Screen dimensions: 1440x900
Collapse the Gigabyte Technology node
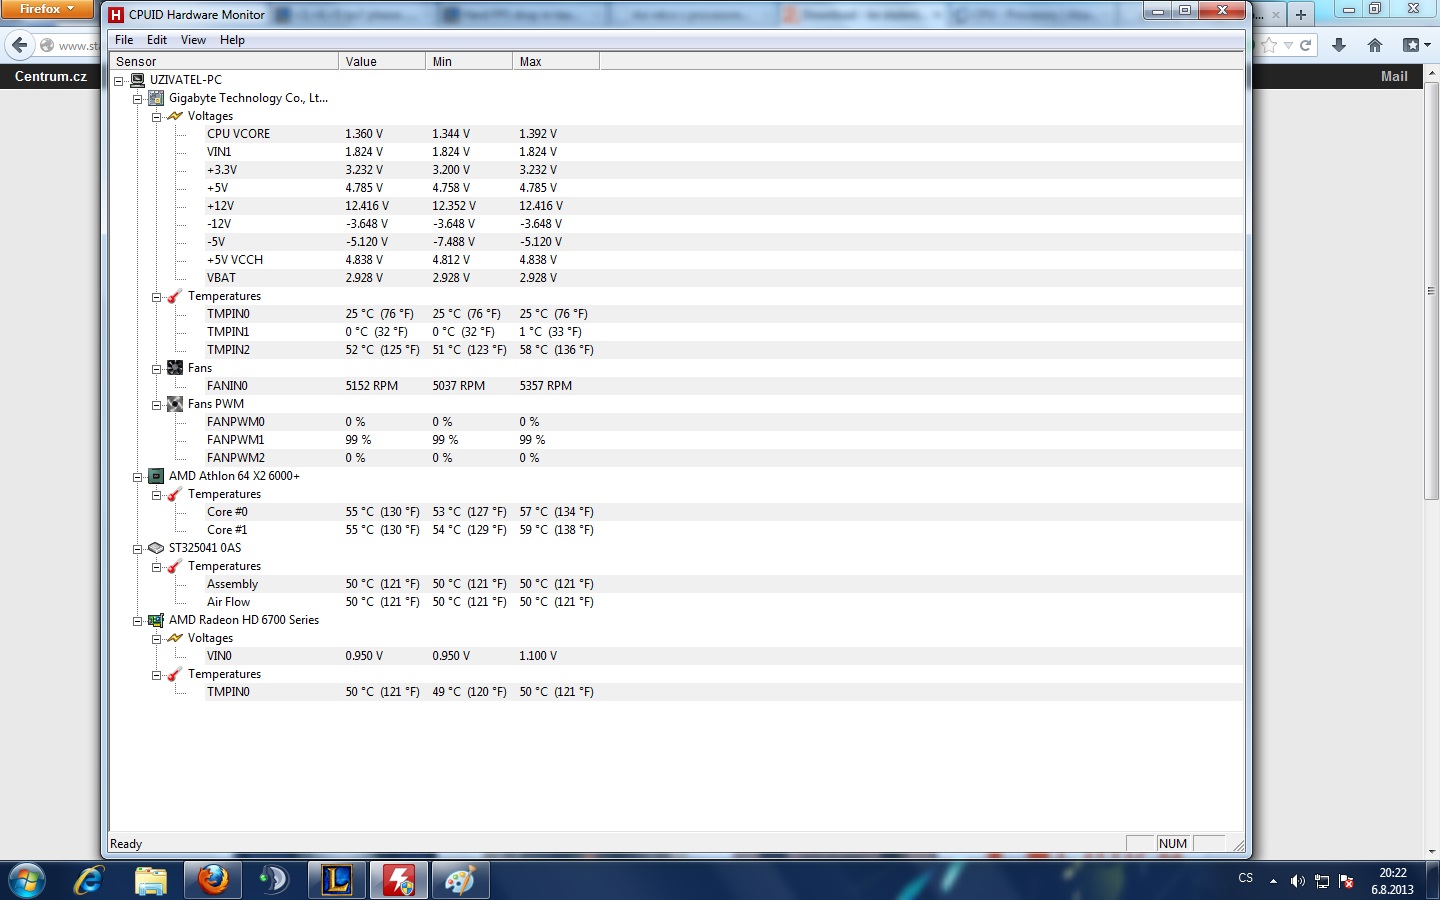pyautogui.click(x=138, y=98)
